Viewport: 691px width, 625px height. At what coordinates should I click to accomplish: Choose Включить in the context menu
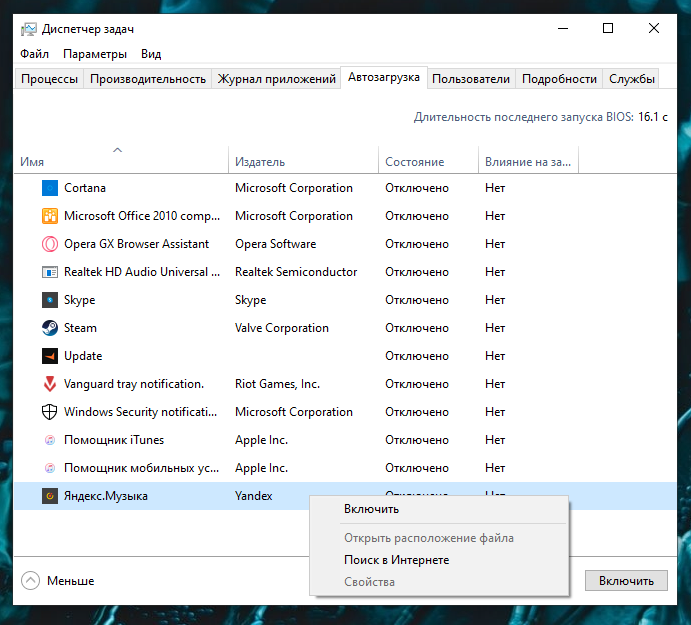[439, 509]
